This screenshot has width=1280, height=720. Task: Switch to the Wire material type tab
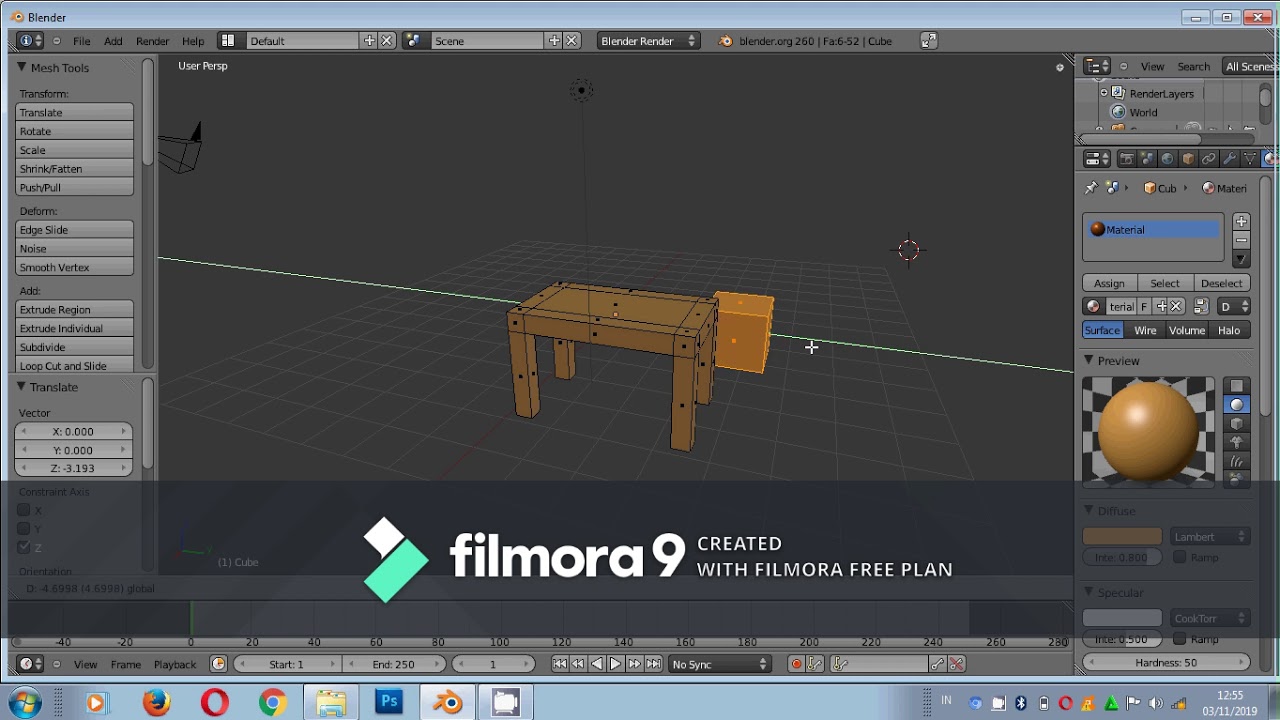[1145, 330]
